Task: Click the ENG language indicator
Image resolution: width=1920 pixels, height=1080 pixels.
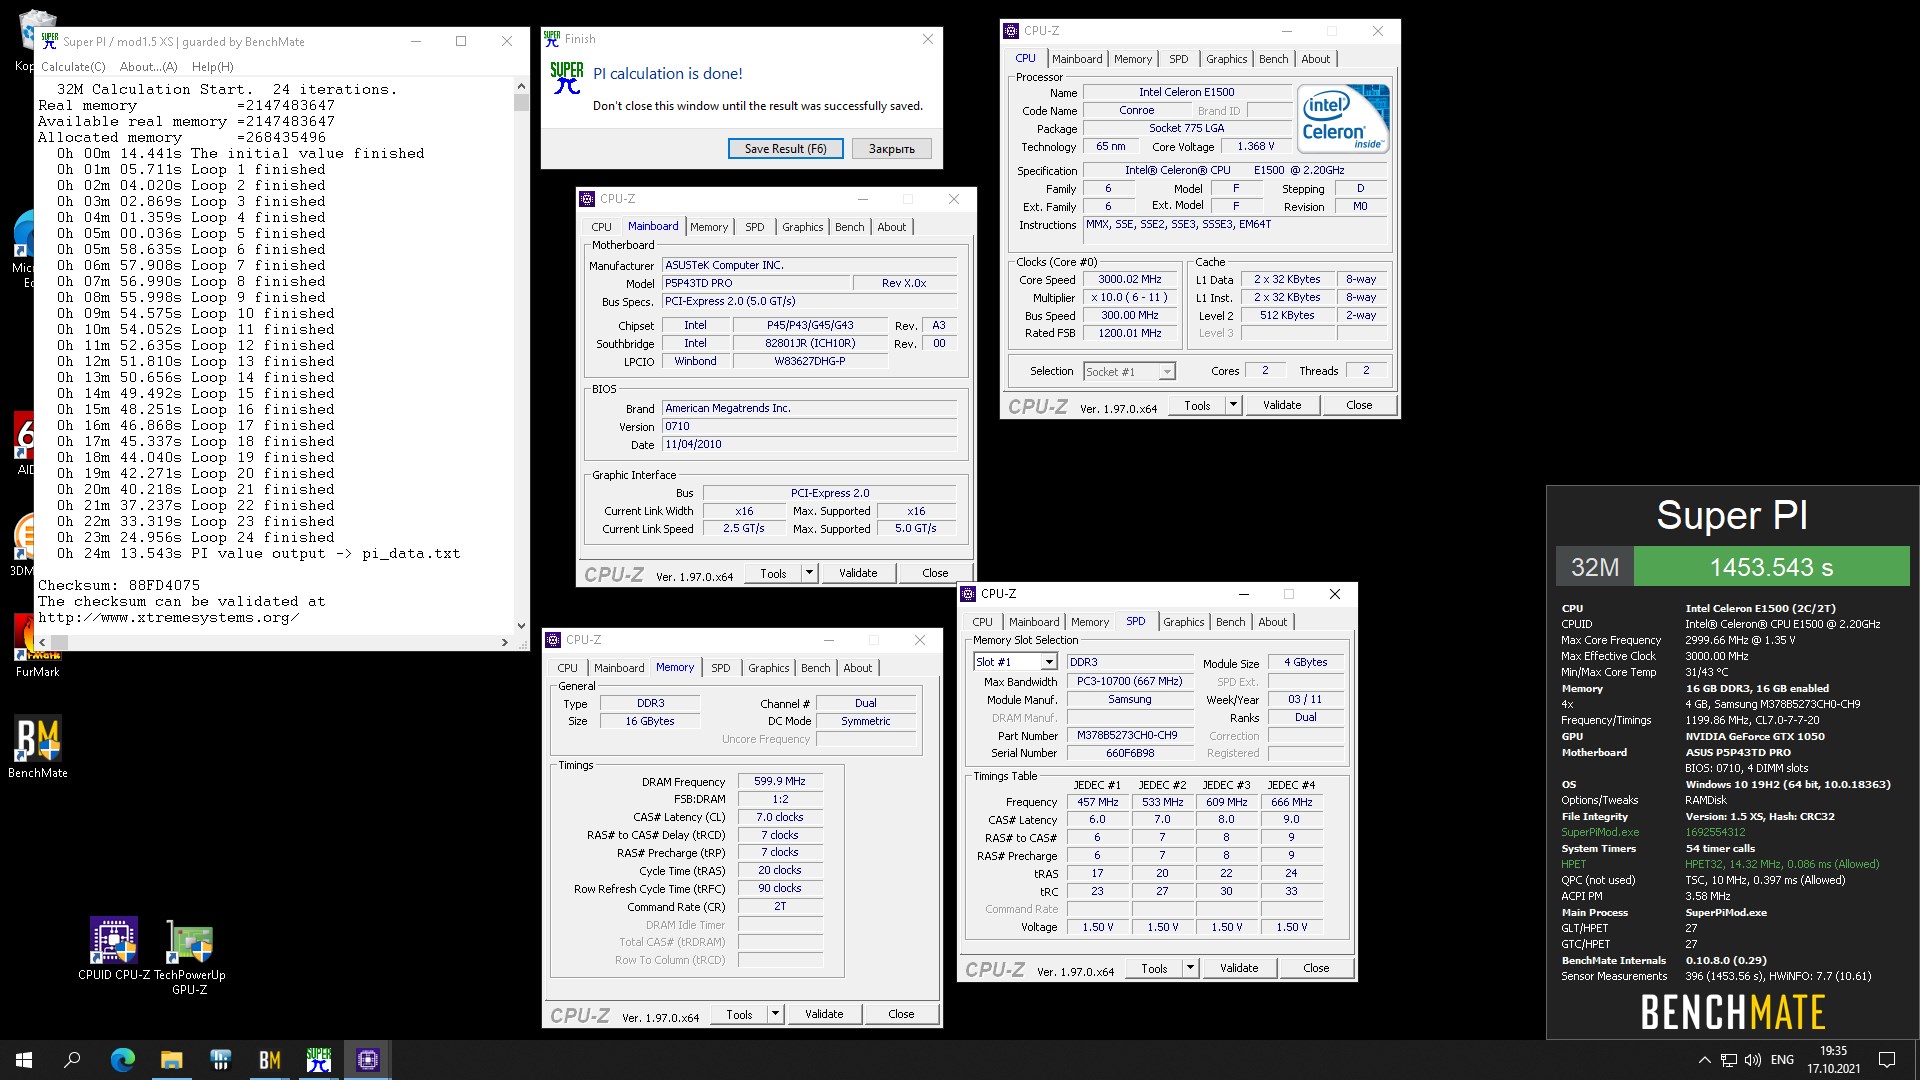Action: tap(1782, 1060)
